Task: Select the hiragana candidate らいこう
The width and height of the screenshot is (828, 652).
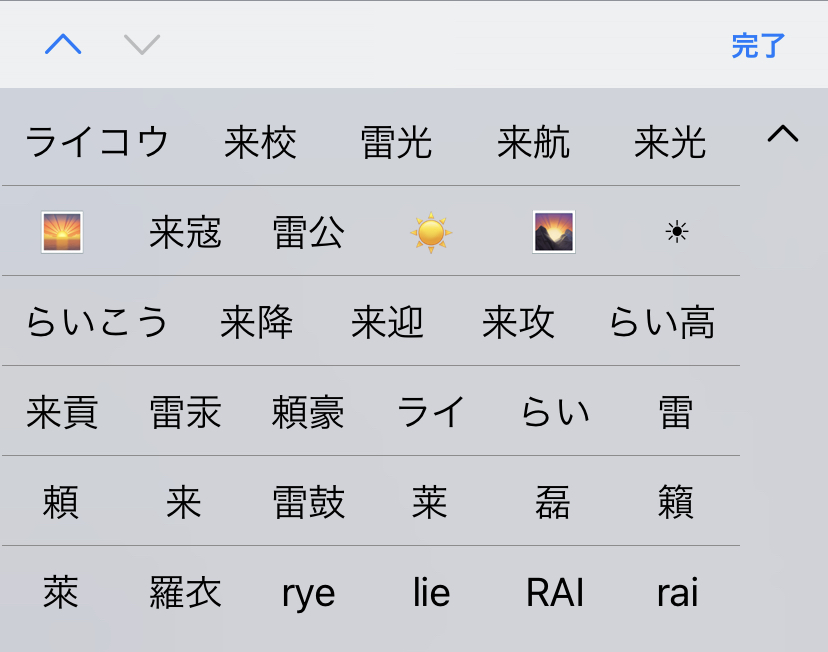Action: [x=97, y=323]
